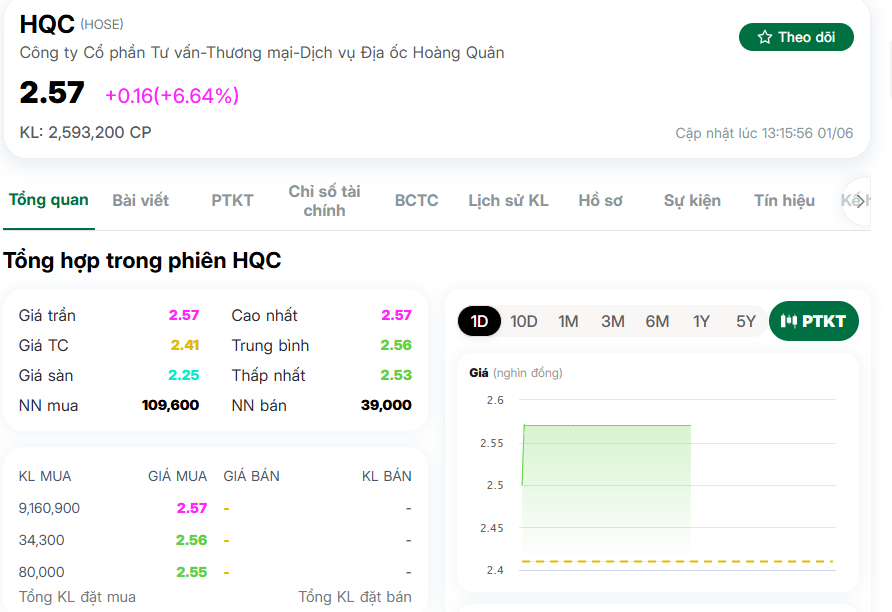Click the Giá trần value 2.57
This screenshot has width=892, height=612.
(x=184, y=315)
